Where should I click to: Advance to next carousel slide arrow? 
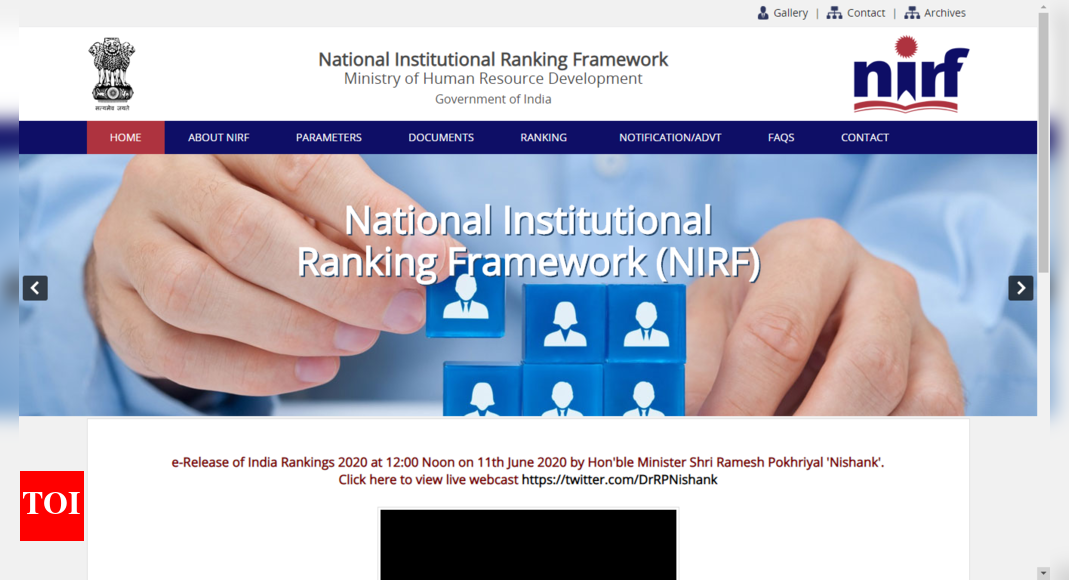1020,288
